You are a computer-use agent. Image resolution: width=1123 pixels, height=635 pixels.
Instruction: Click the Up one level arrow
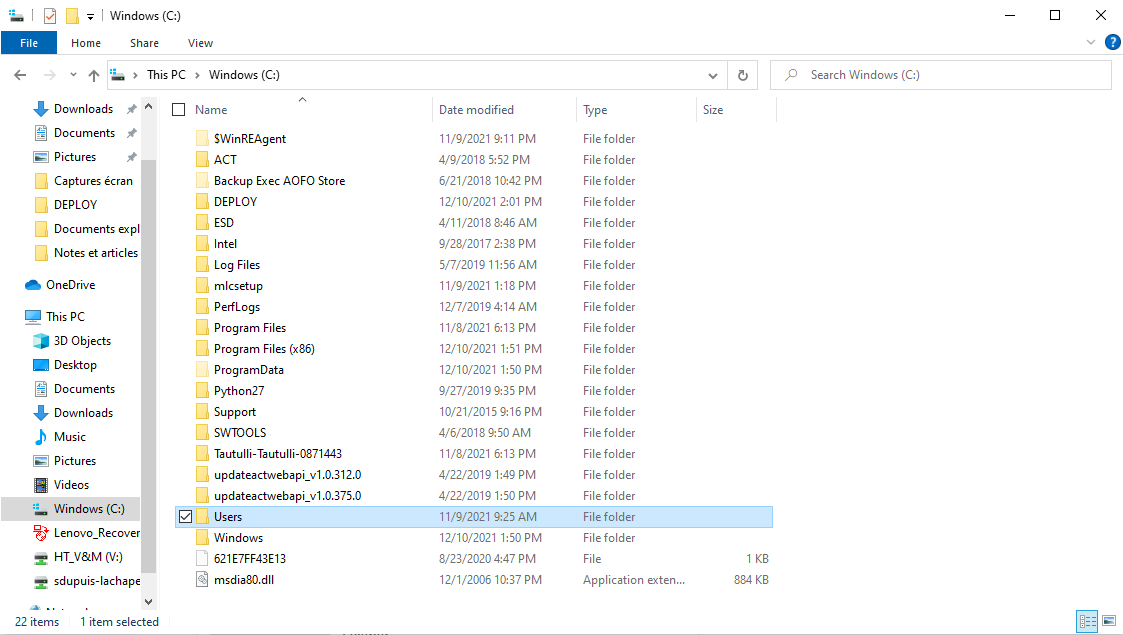(x=94, y=75)
